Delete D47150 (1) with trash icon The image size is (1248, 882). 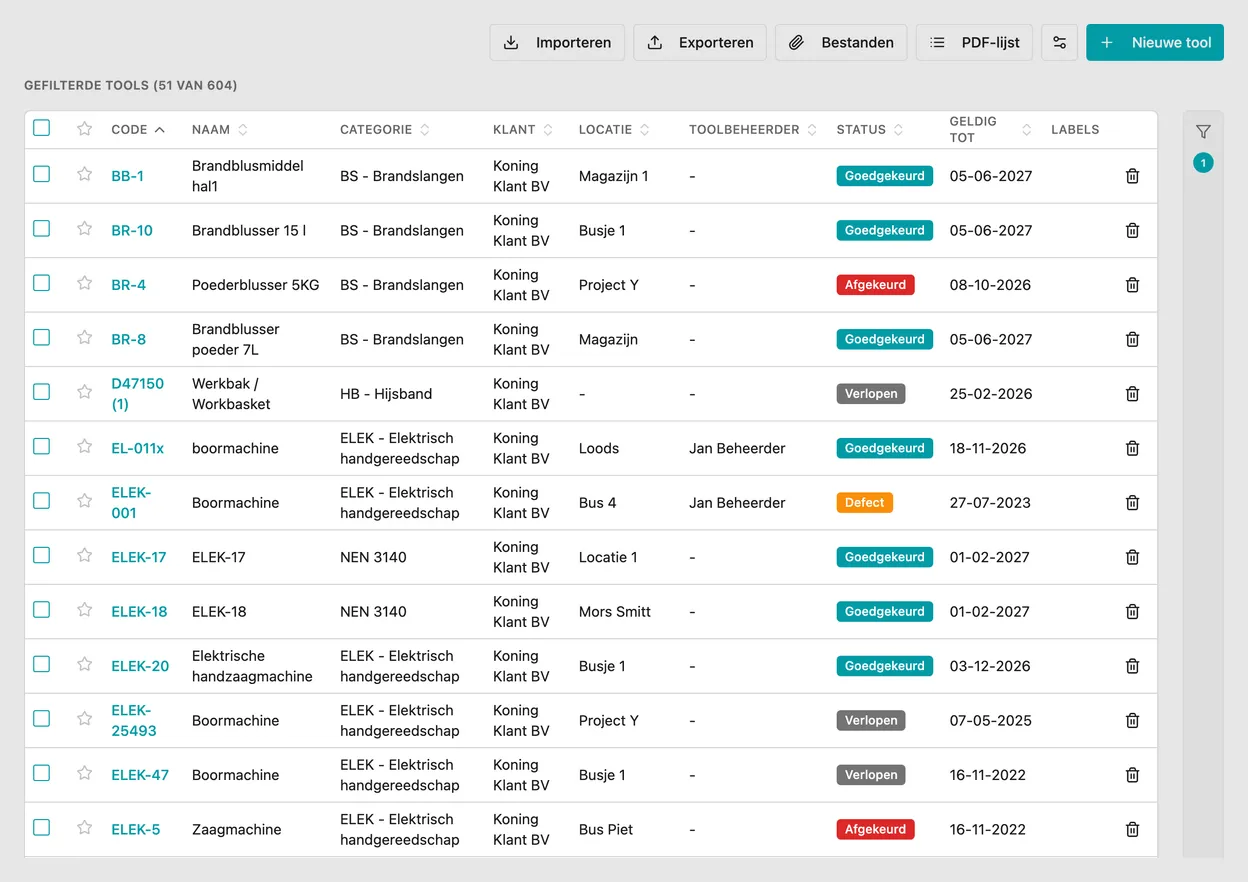[1132, 394]
